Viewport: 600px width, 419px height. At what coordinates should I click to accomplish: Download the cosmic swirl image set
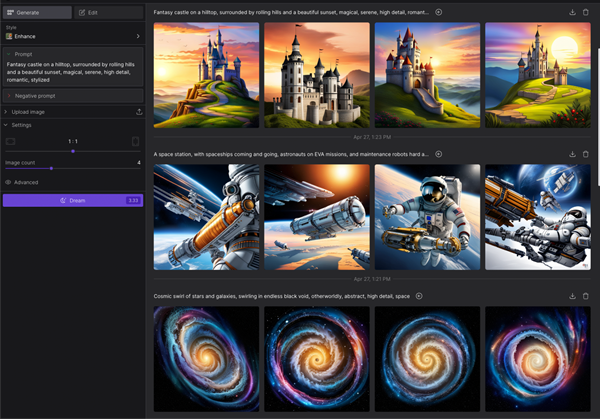coord(572,296)
